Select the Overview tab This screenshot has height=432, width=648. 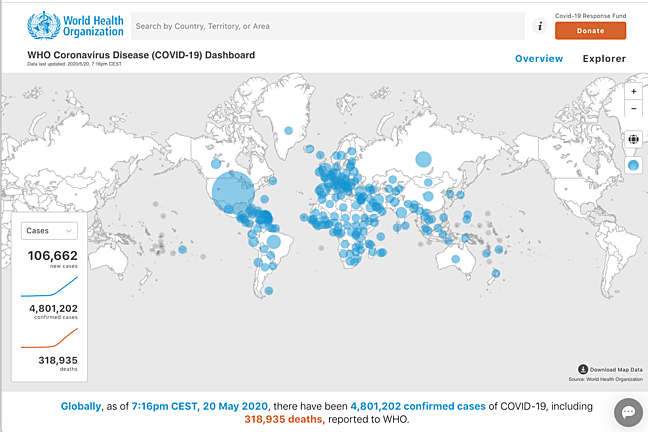539,59
